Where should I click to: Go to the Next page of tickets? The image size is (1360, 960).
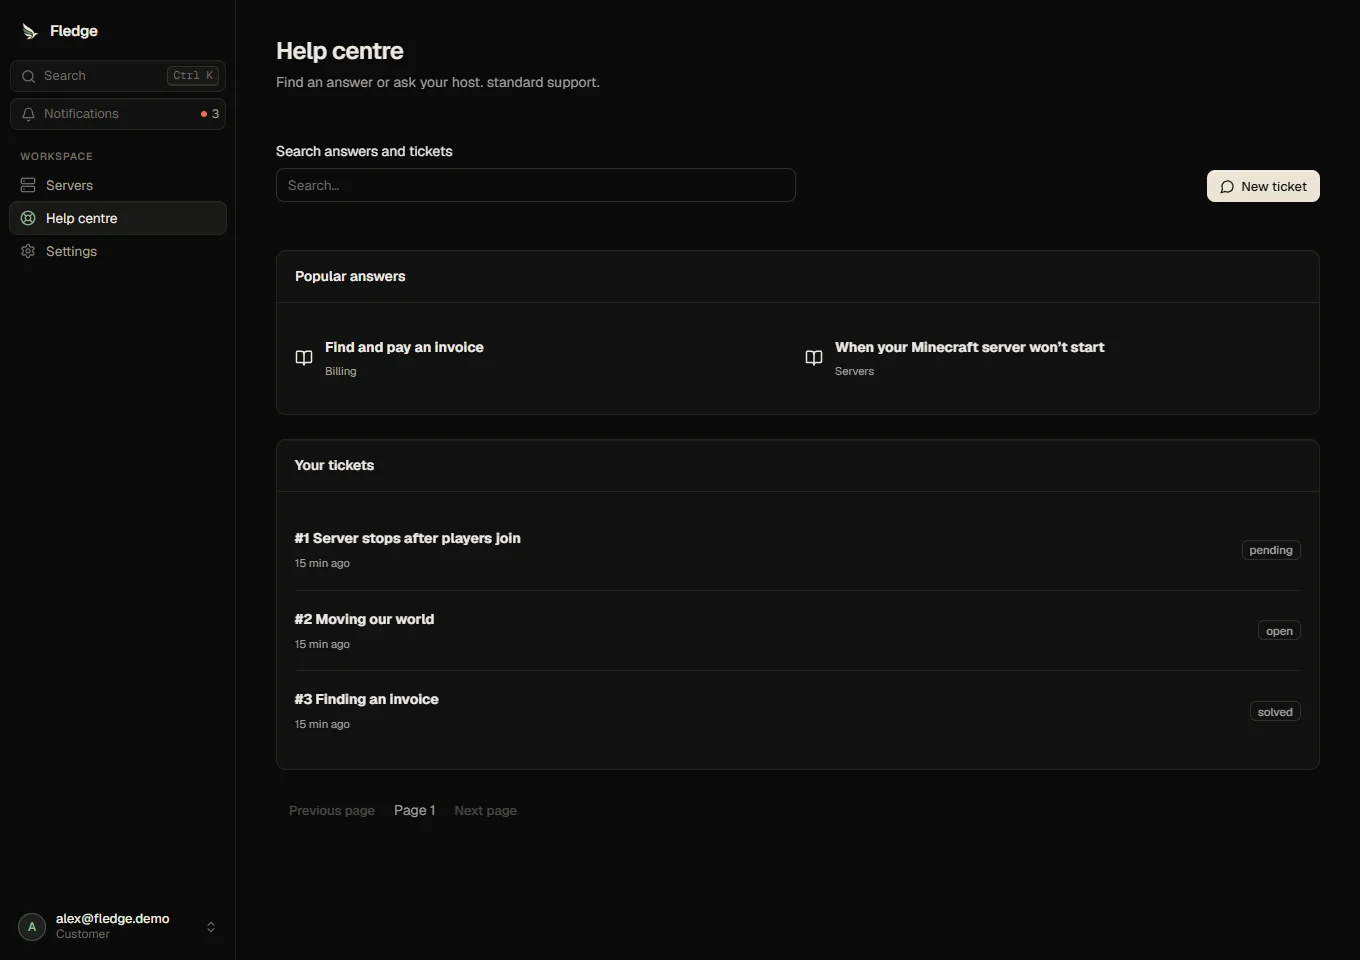(x=485, y=811)
